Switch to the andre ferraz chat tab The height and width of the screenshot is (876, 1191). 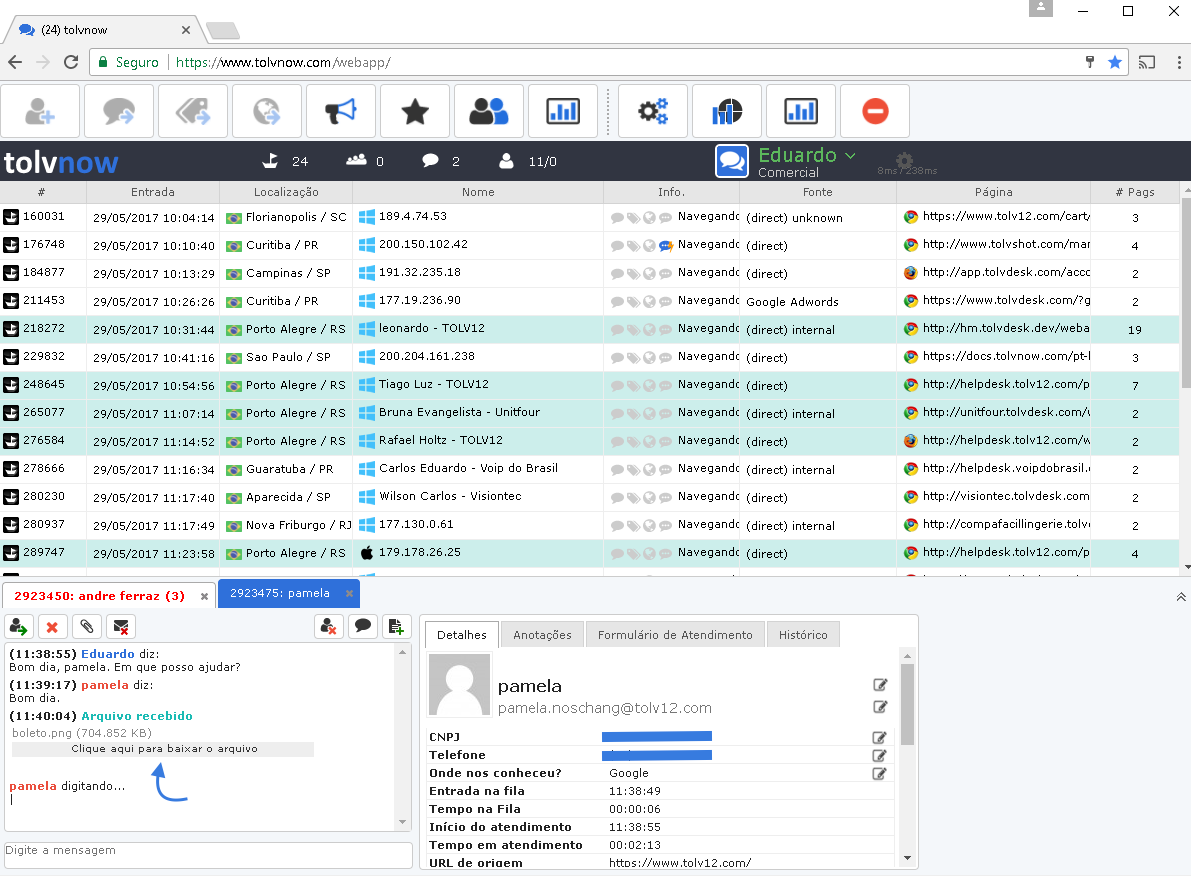pos(100,596)
